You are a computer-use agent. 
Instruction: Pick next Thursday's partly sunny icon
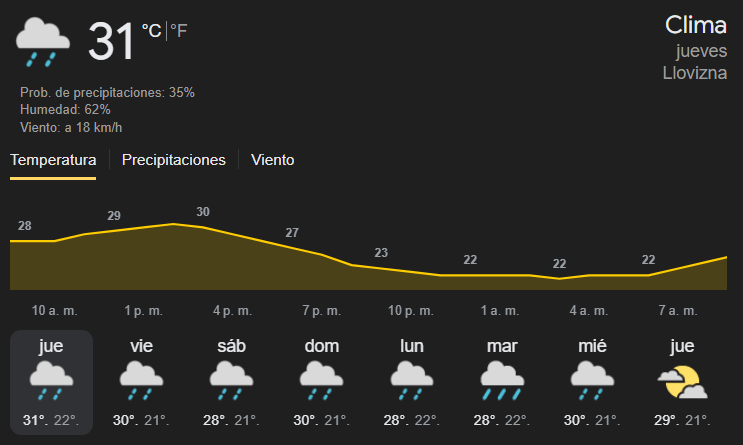682,382
